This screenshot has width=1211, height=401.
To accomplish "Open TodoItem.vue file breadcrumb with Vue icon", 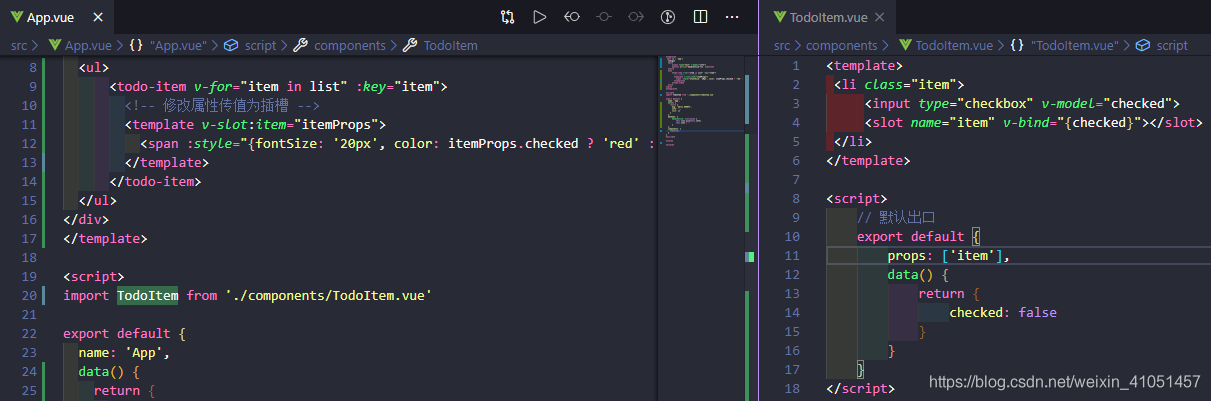I will (x=945, y=45).
